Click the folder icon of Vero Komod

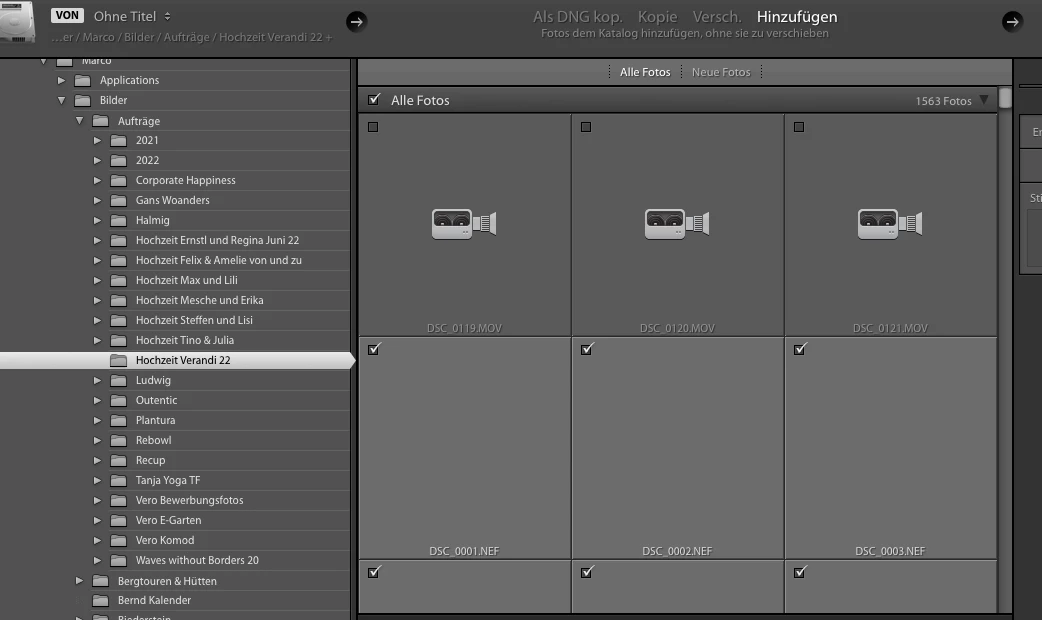(x=118, y=540)
